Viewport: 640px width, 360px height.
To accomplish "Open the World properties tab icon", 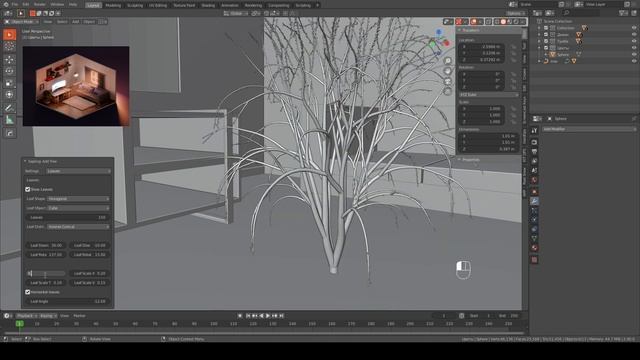I will 534,180.
